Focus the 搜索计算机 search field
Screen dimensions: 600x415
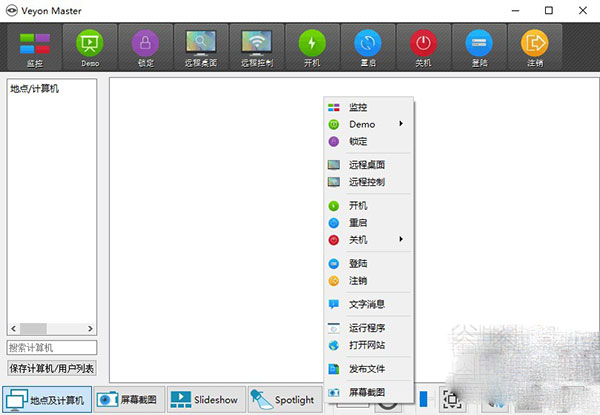point(52,348)
